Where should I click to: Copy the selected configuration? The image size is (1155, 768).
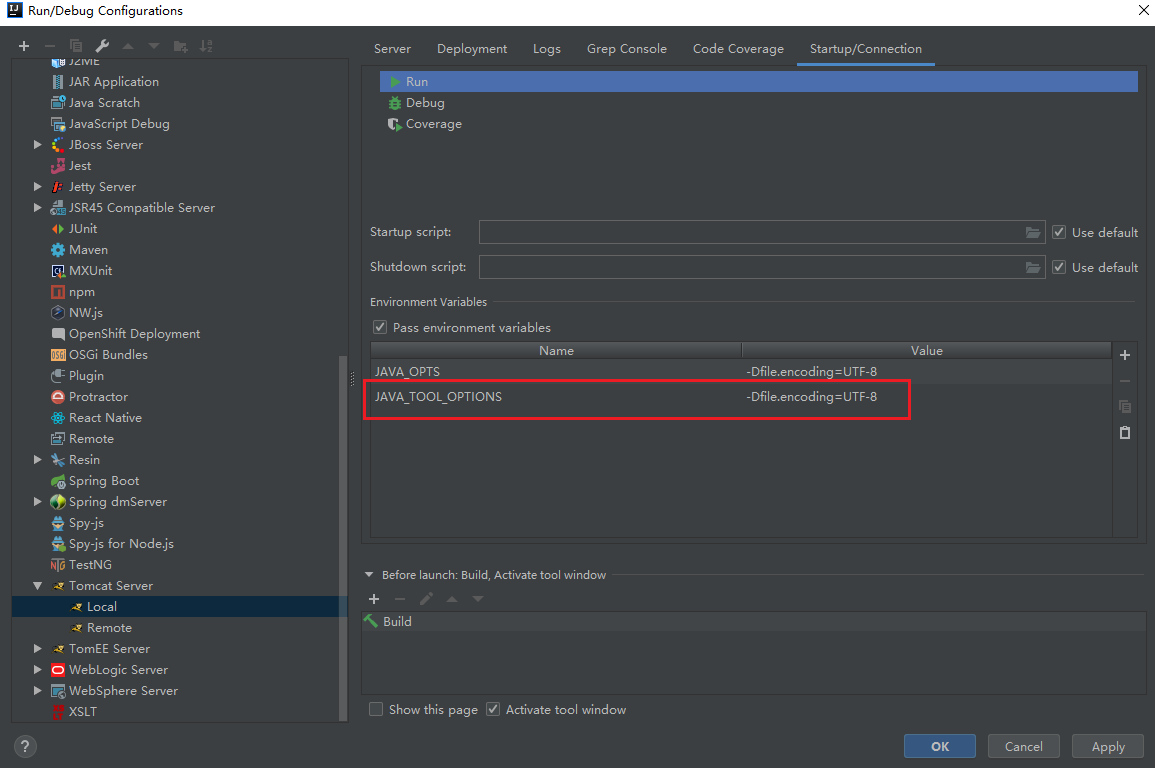(75, 46)
